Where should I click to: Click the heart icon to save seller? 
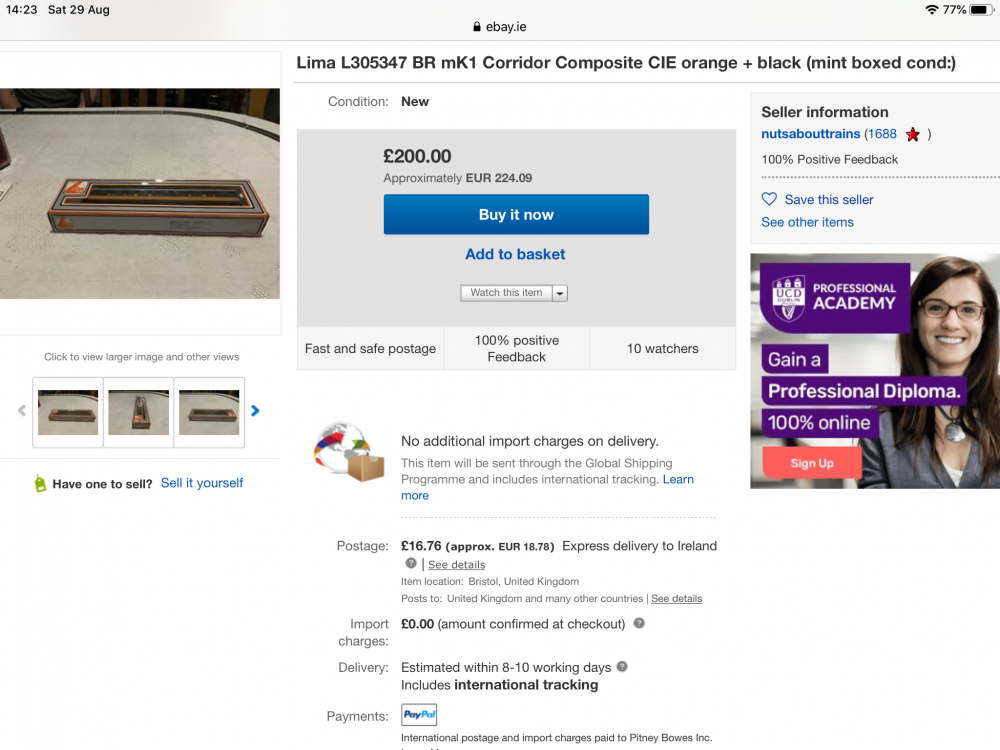coord(769,199)
